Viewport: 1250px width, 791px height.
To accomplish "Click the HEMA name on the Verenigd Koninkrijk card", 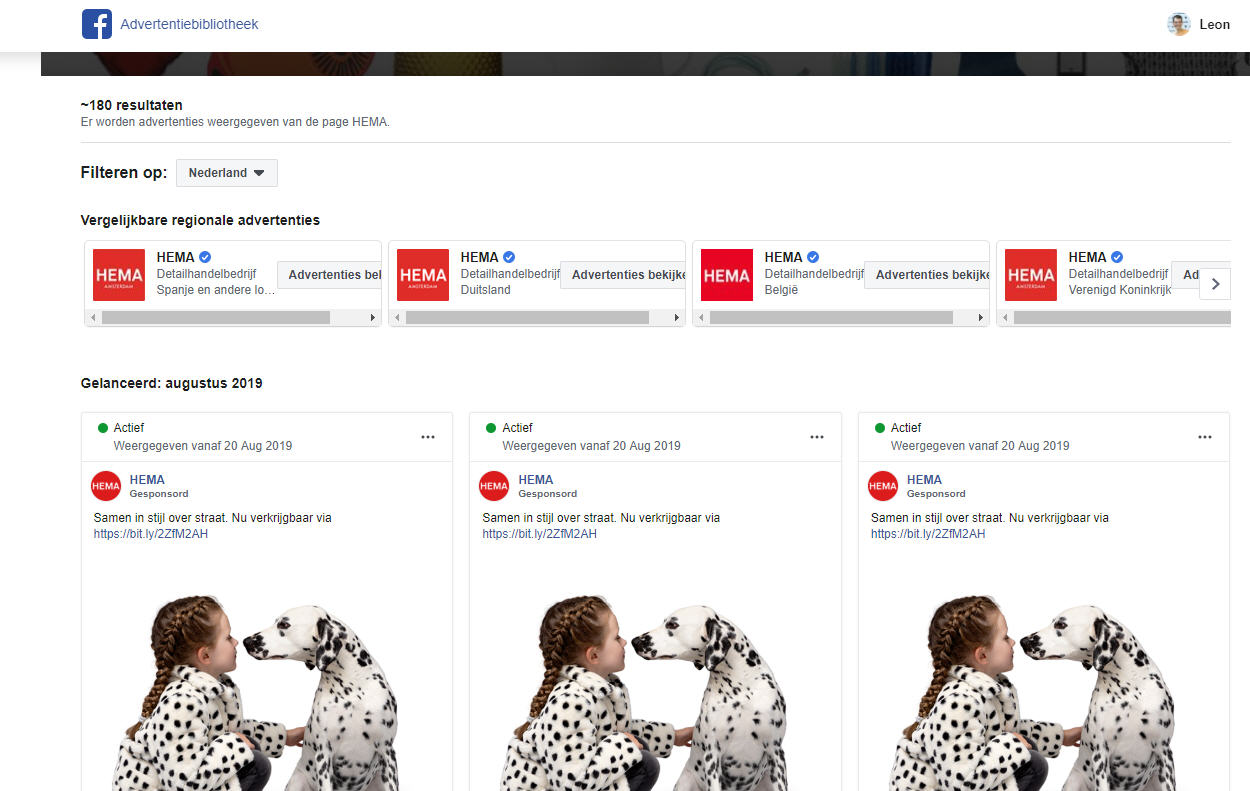I will (x=1088, y=257).
